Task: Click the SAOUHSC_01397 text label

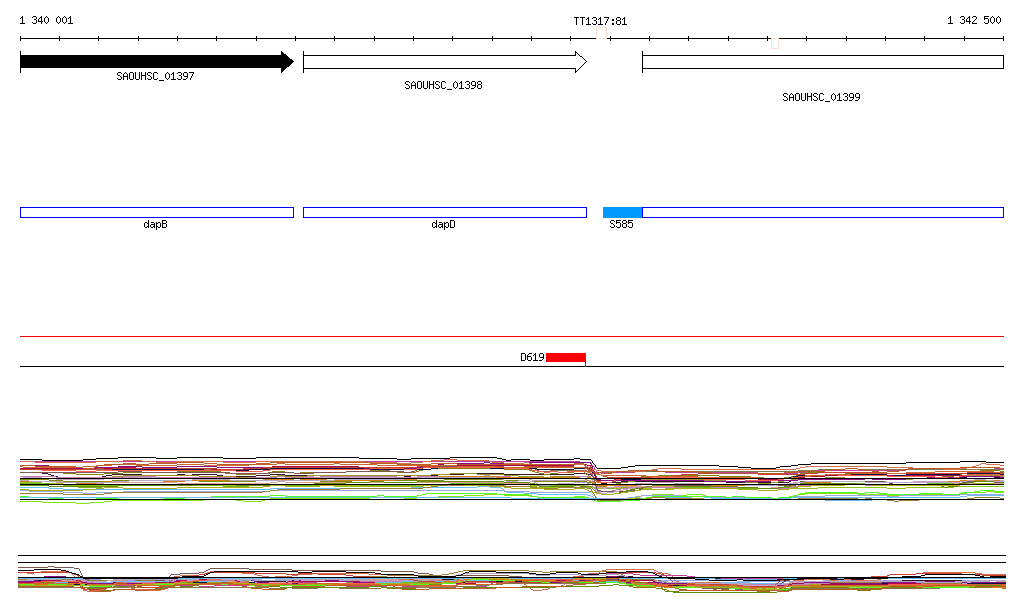Action: (155, 76)
